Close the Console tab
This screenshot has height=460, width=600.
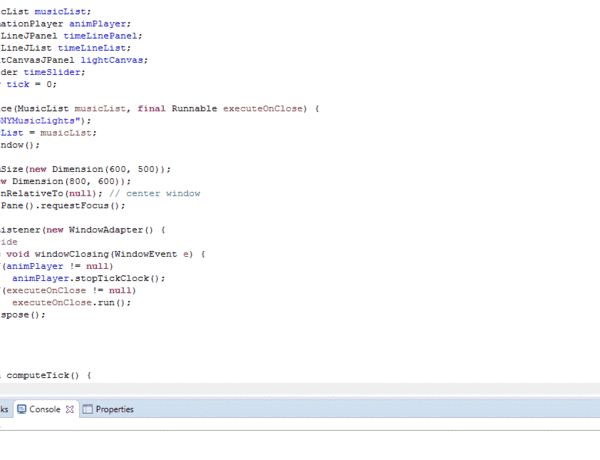pos(70,409)
